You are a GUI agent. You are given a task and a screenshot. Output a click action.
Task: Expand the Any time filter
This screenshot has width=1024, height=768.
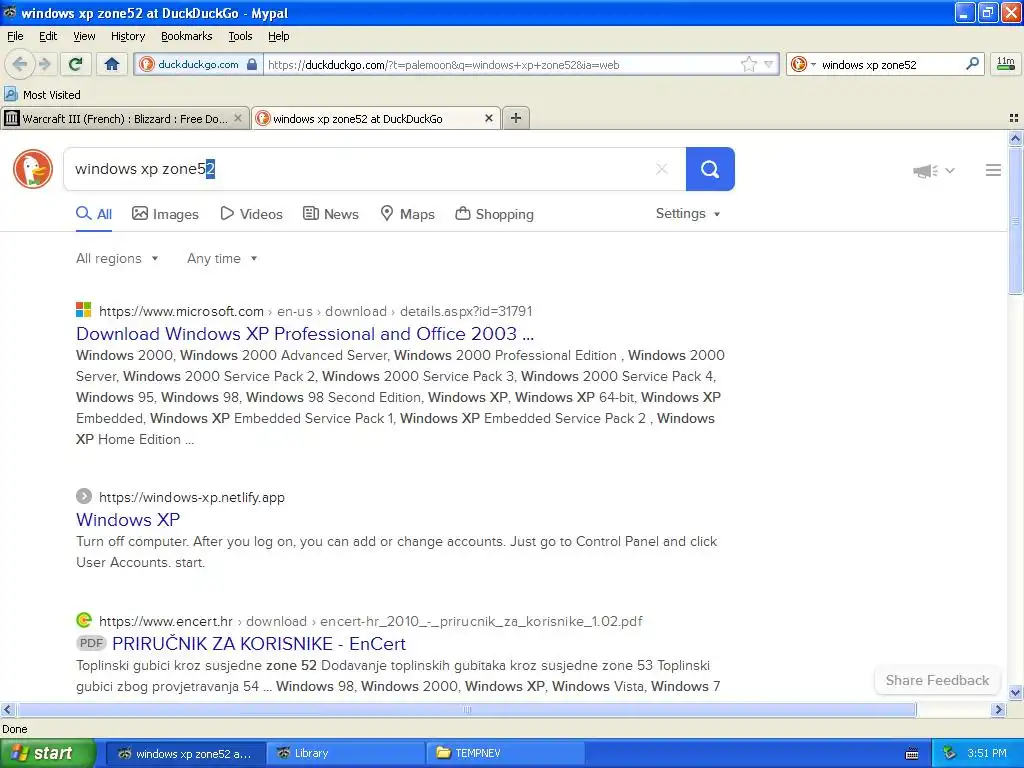tap(222, 259)
